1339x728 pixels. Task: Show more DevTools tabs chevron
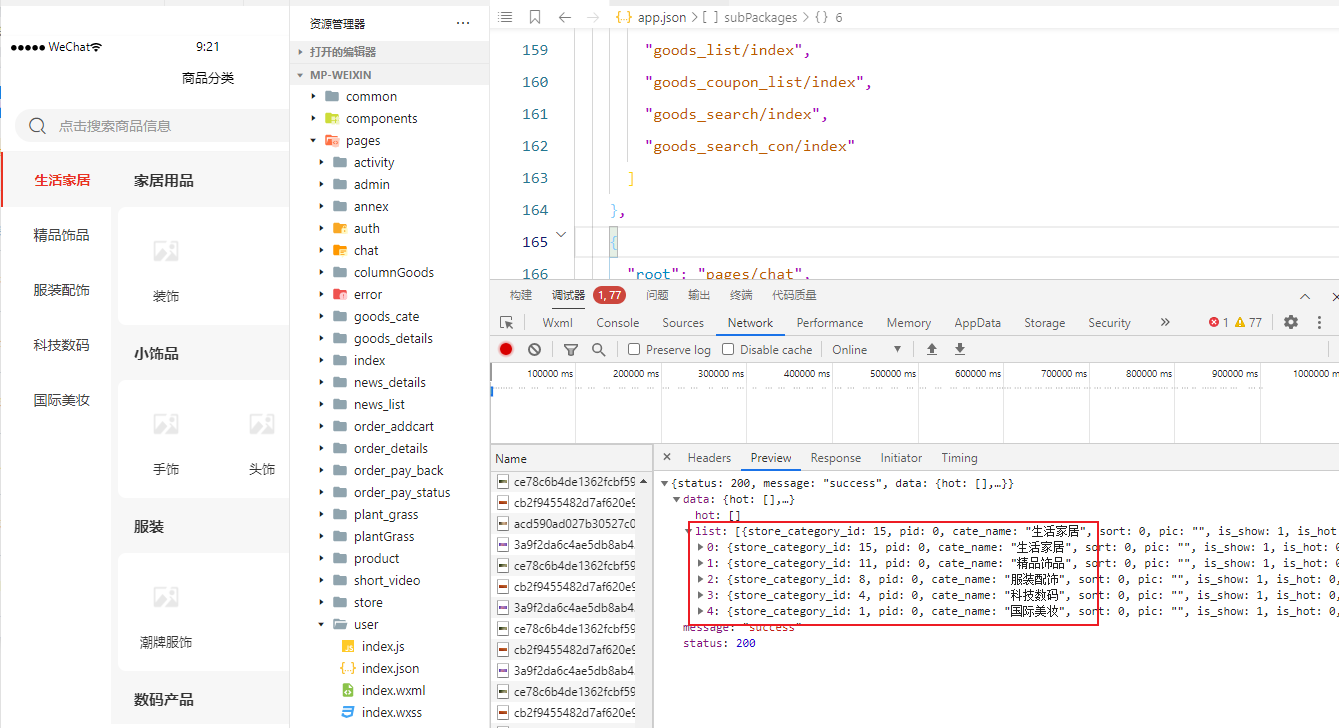coord(1165,322)
